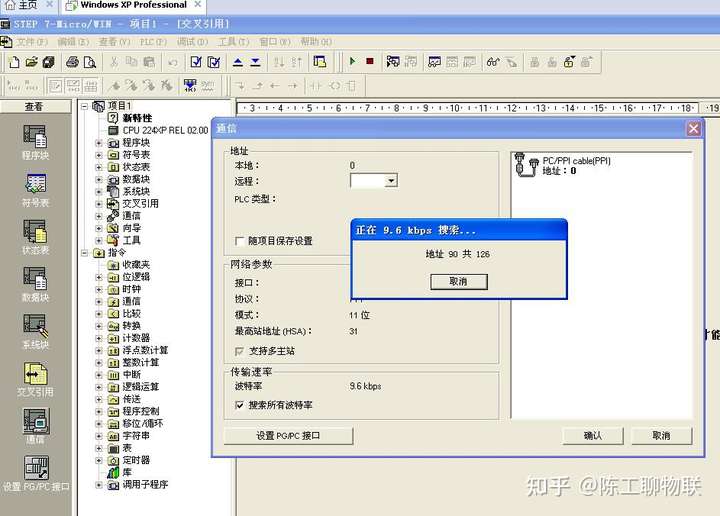Expand the 位逻辑 instruction folder
The height and width of the screenshot is (516, 720).
[99, 277]
